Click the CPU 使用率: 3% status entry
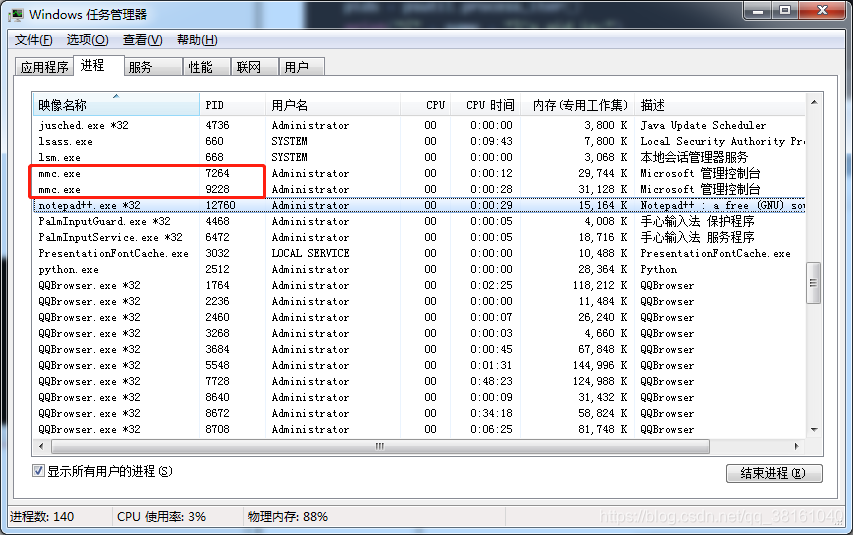 [x=162, y=516]
